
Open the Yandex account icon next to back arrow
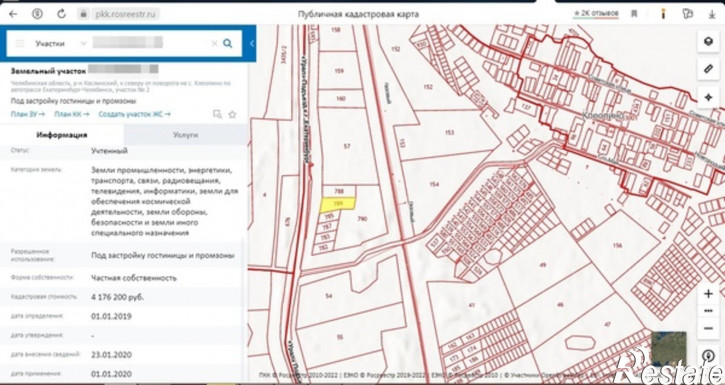pos(37,14)
